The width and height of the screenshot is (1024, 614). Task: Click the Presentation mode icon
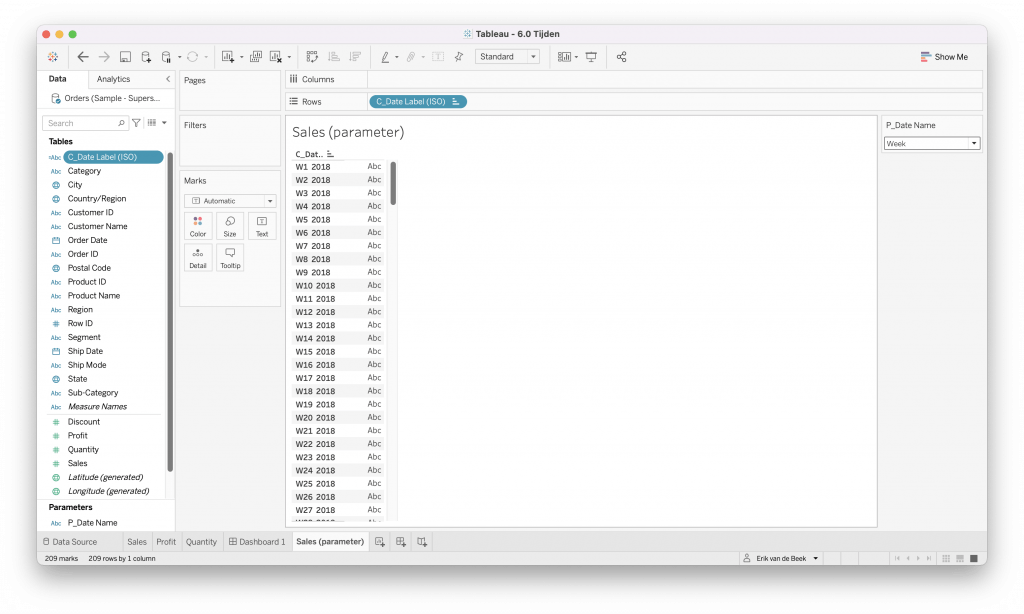click(x=591, y=57)
